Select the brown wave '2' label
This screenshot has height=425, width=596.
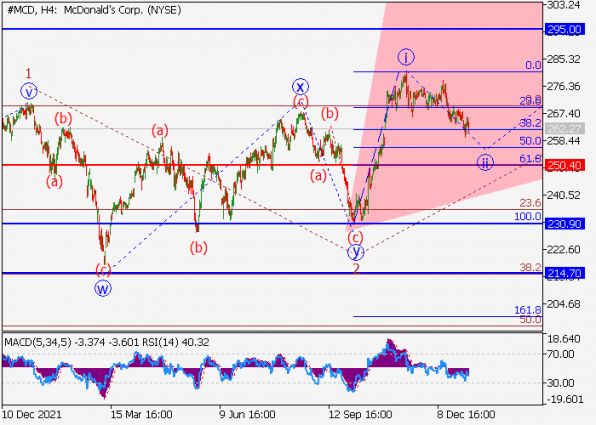356,269
